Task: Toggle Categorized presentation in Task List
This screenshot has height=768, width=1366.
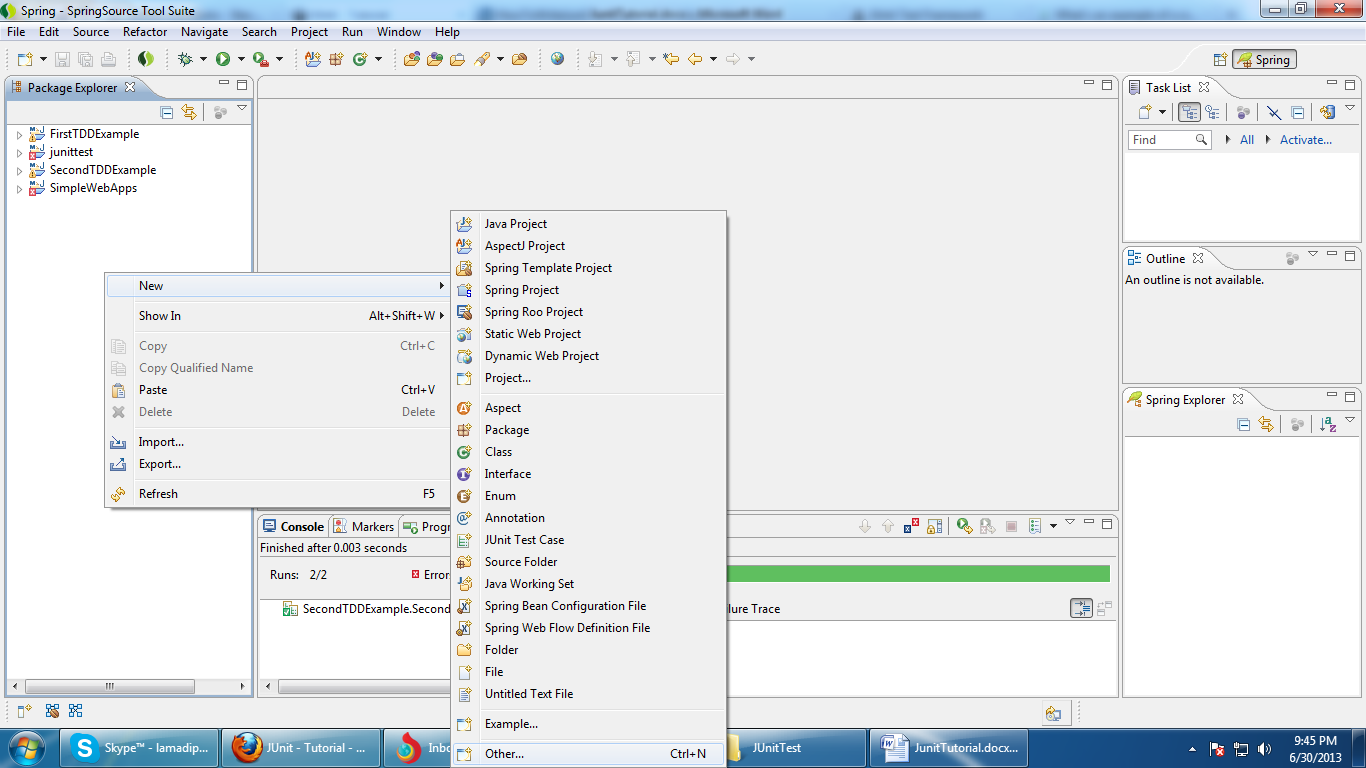Action: click(x=1189, y=112)
